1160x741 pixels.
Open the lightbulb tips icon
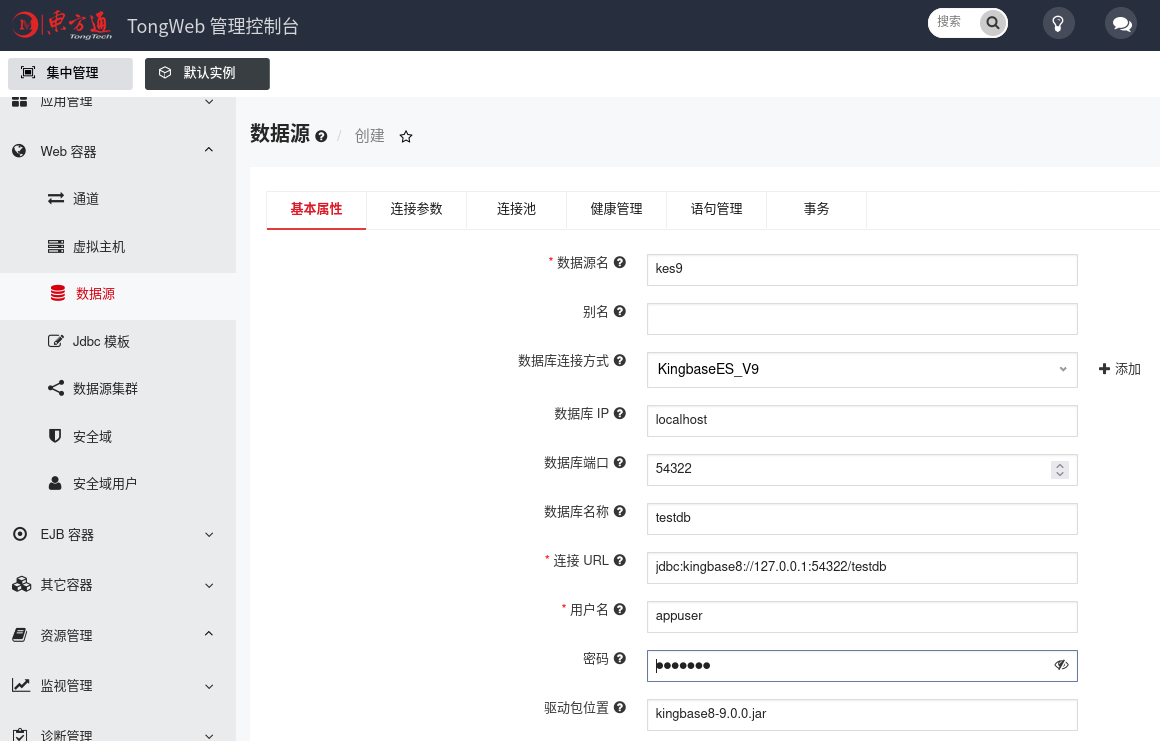[1058, 24]
